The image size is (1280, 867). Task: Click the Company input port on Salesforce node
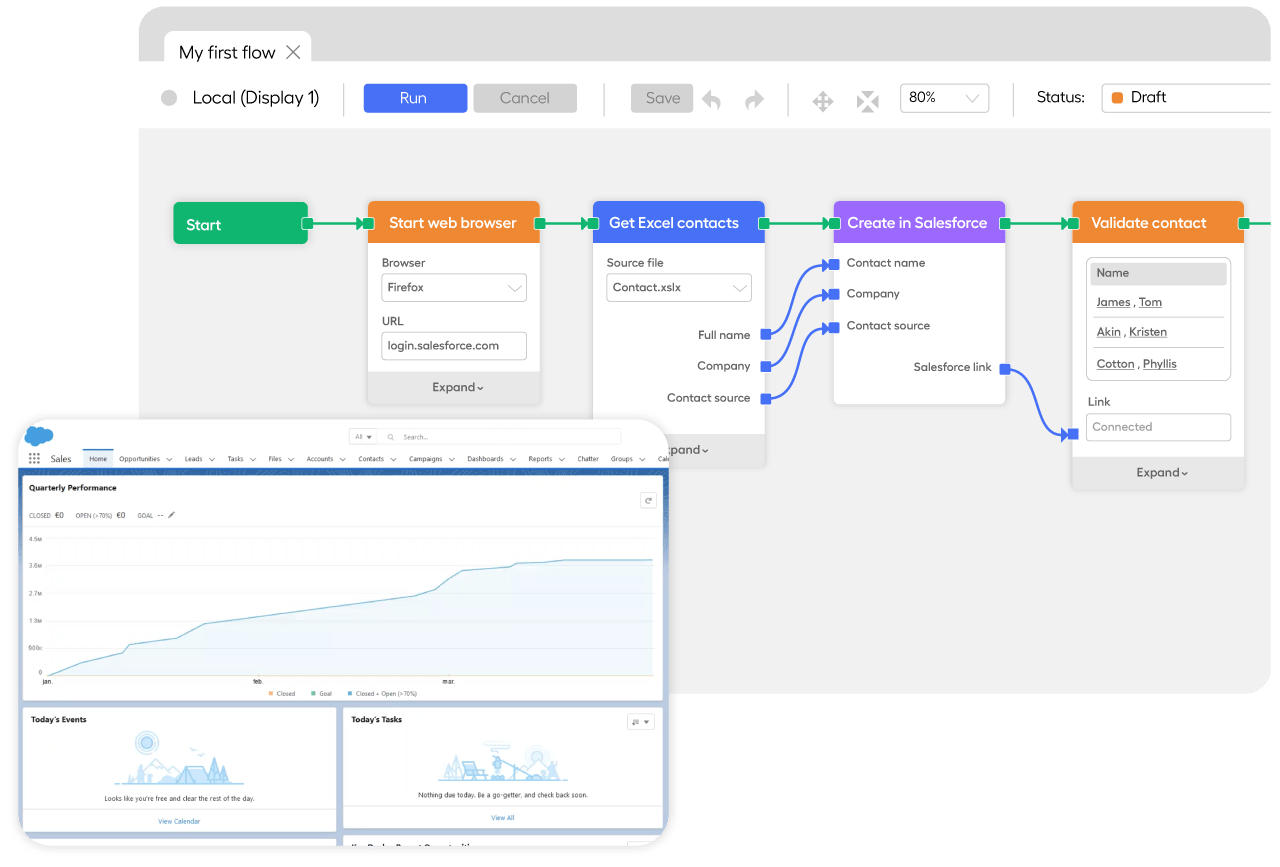[x=833, y=294]
